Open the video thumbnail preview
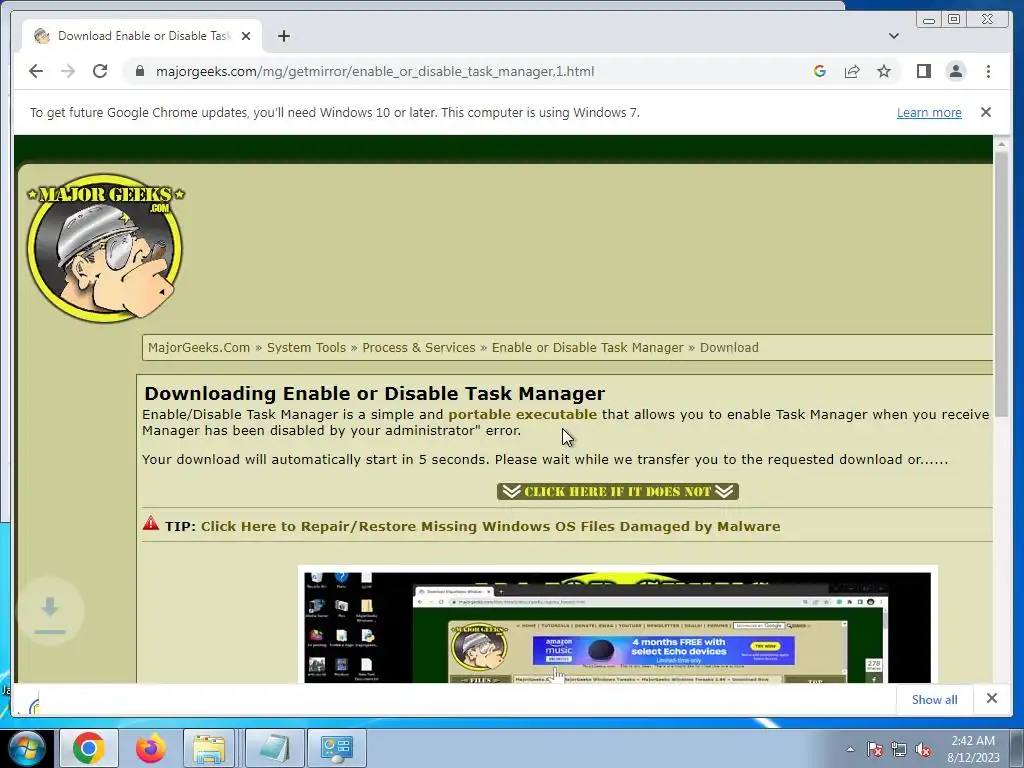Screen dimensions: 1024x768 pyautogui.click(x=618, y=626)
